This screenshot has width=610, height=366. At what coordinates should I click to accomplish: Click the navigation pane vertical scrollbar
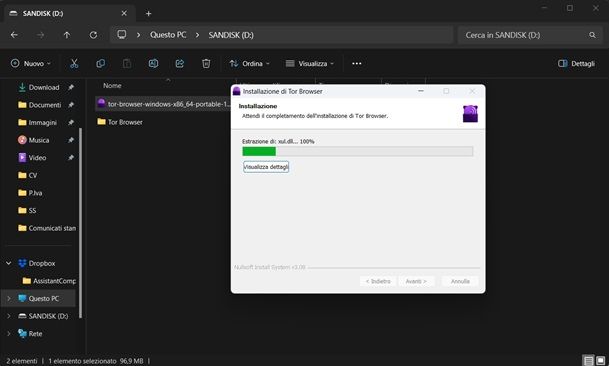[x=81, y=222]
